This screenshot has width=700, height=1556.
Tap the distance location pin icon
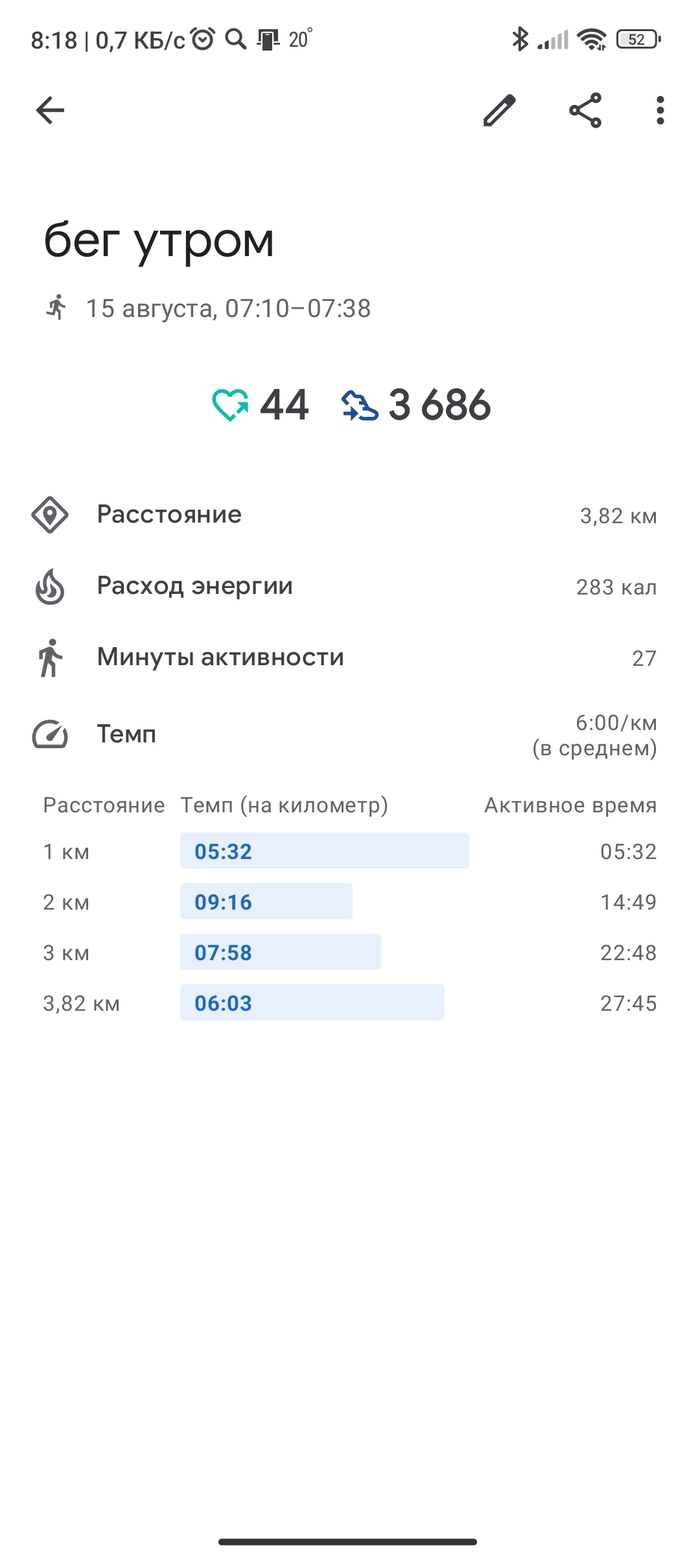click(50, 515)
